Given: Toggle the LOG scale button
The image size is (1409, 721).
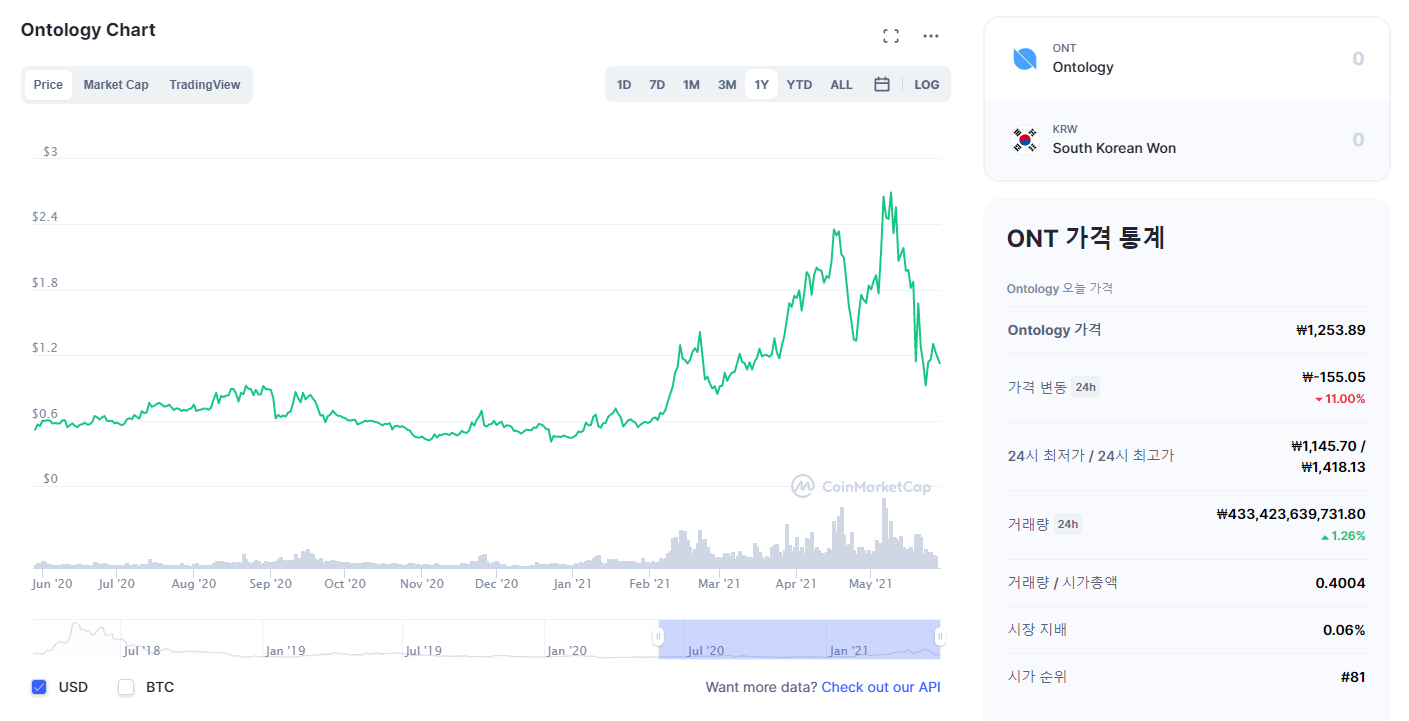Looking at the screenshot, I should [x=927, y=85].
